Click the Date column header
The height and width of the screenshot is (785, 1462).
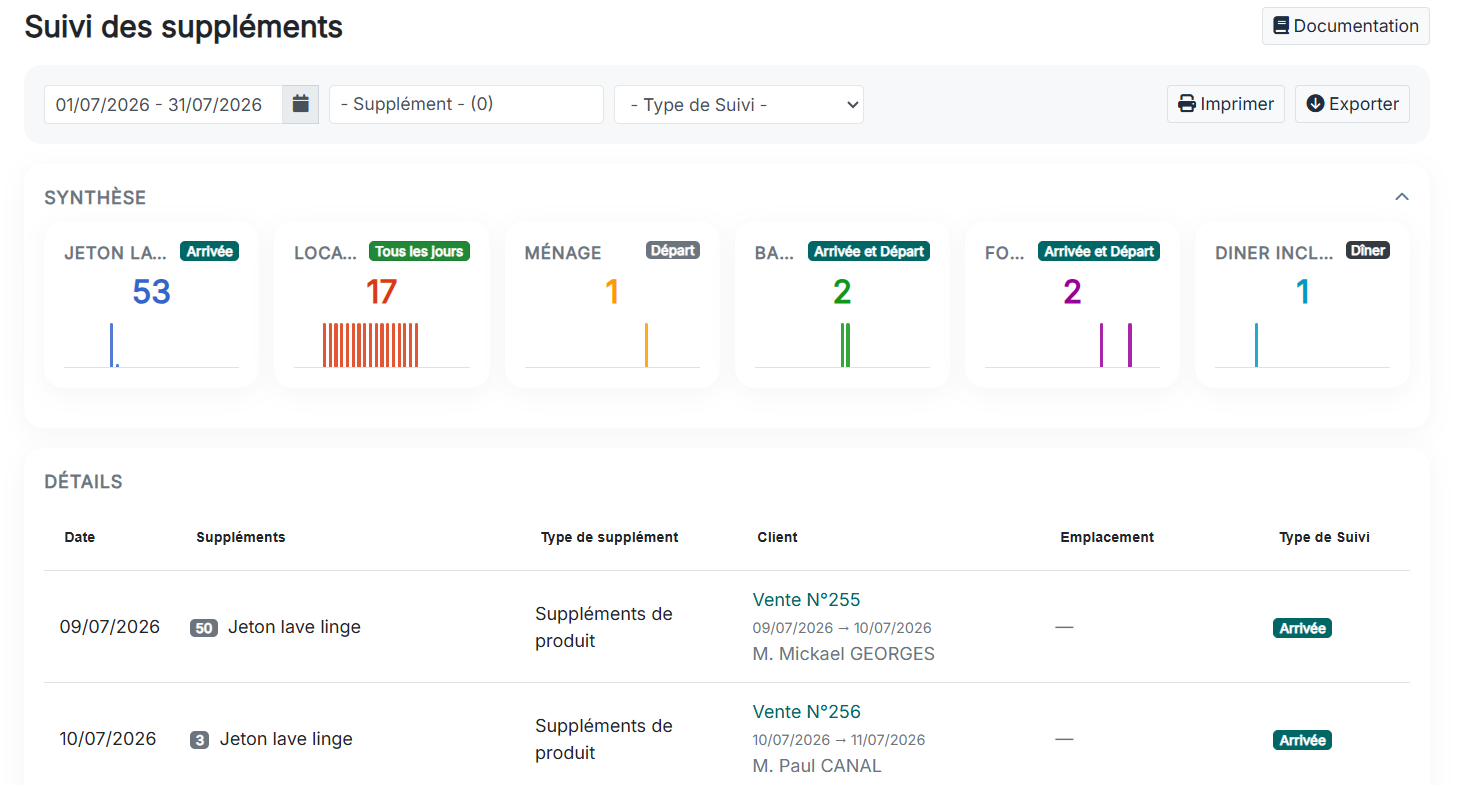[80, 537]
